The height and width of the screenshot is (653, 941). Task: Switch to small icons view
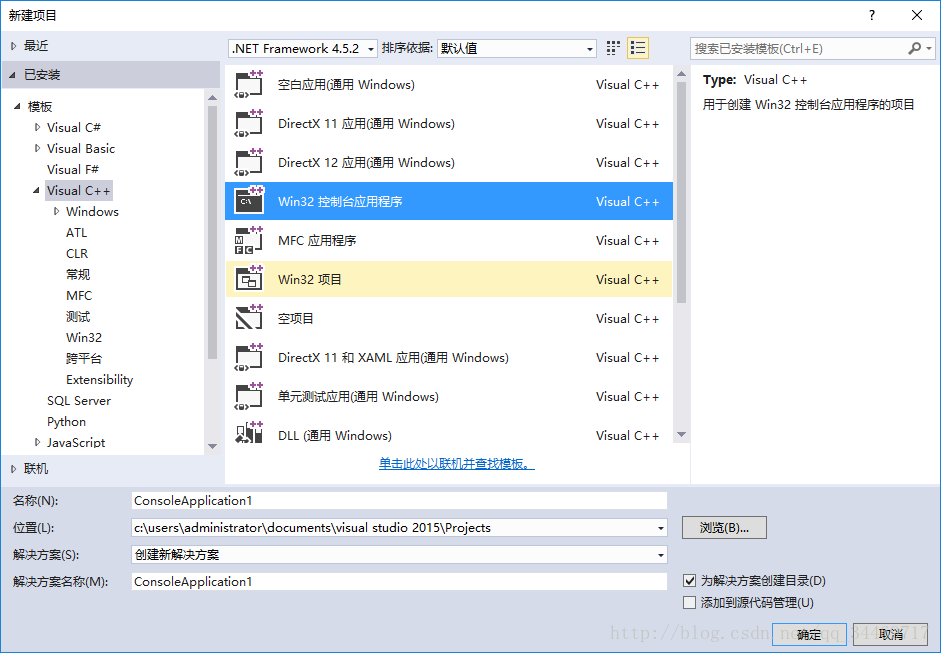[613, 48]
